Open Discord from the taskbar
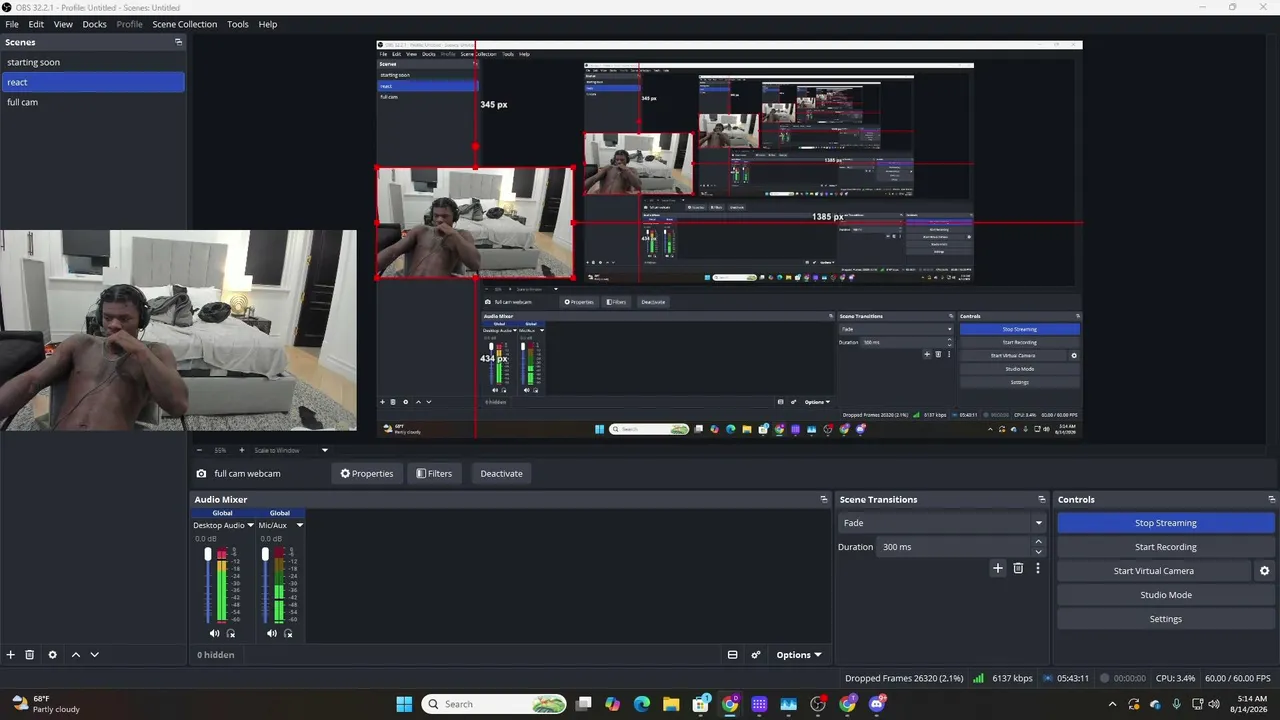The image size is (1280, 720). 878,704
